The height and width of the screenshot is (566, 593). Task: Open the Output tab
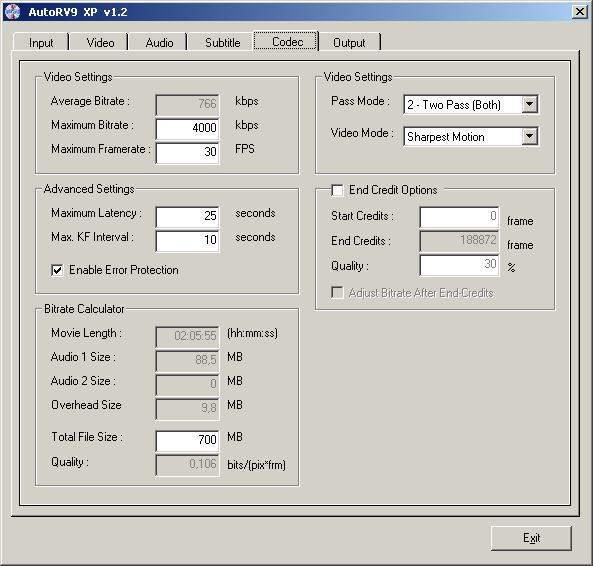click(x=349, y=42)
